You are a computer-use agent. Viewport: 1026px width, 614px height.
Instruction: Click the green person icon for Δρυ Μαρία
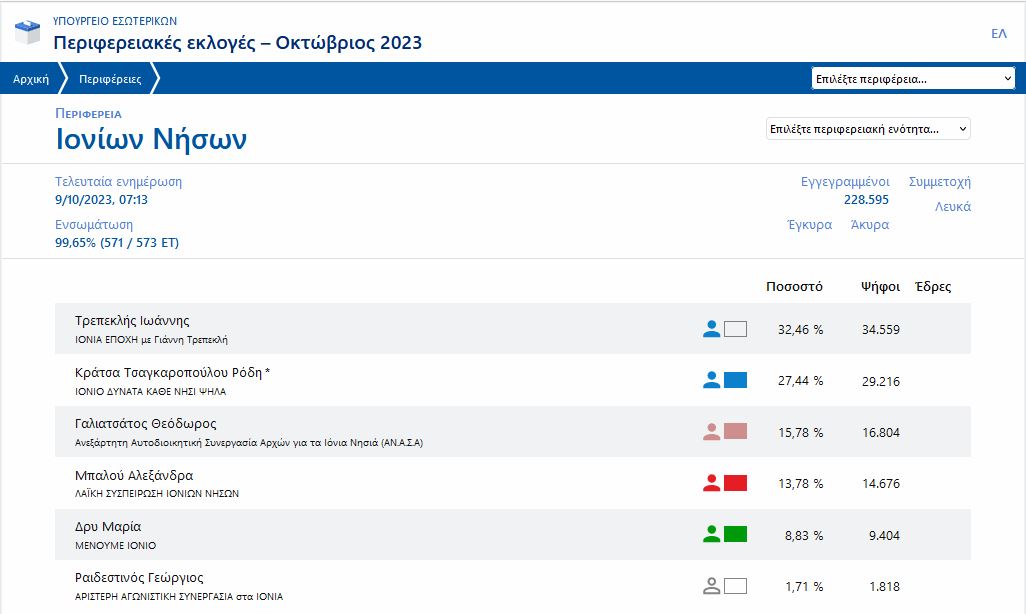(711, 535)
